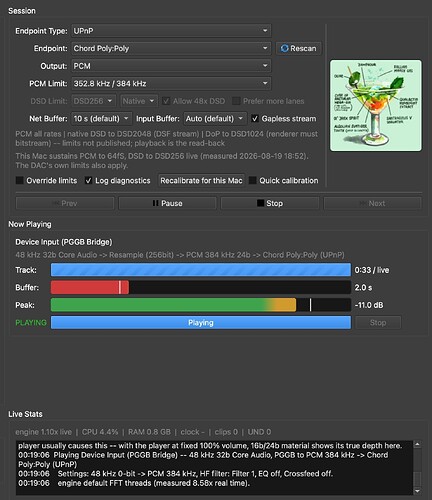Click the Rescan endpoints button
Image resolution: width=432 pixels, height=500 pixels.
pyautogui.click(x=299, y=48)
